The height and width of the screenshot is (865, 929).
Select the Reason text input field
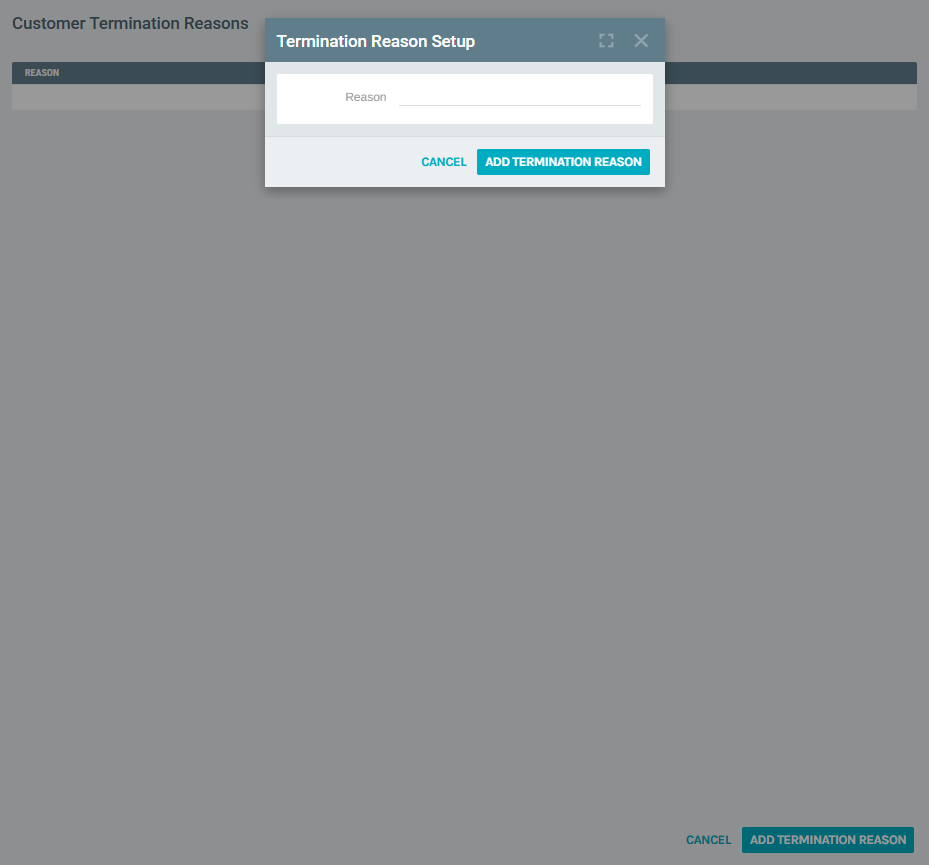[x=520, y=97]
